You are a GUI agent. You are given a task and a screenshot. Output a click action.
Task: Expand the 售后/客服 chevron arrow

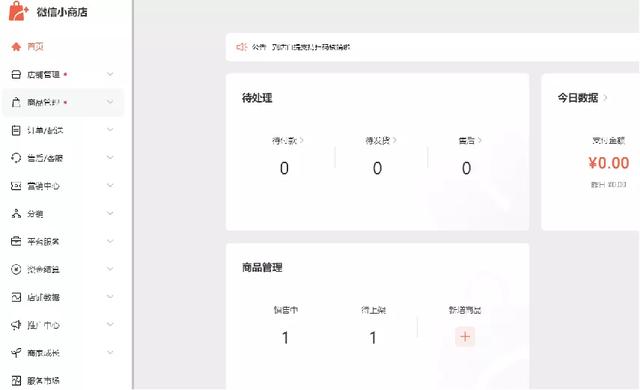(x=110, y=157)
